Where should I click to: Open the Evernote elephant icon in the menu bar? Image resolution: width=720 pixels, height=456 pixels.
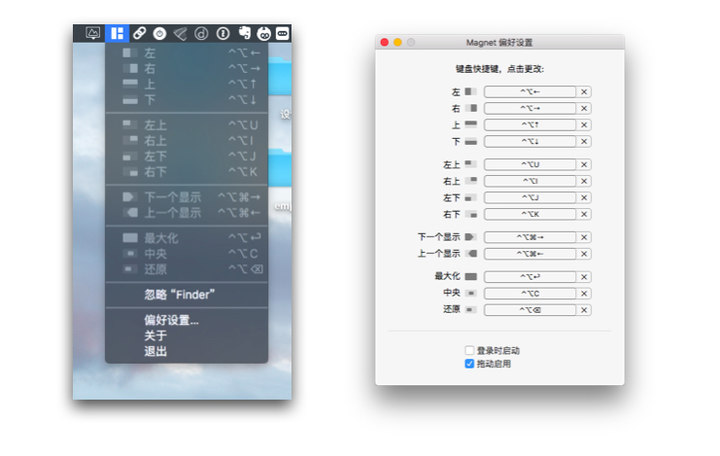pyautogui.click(x=244, y=33)
